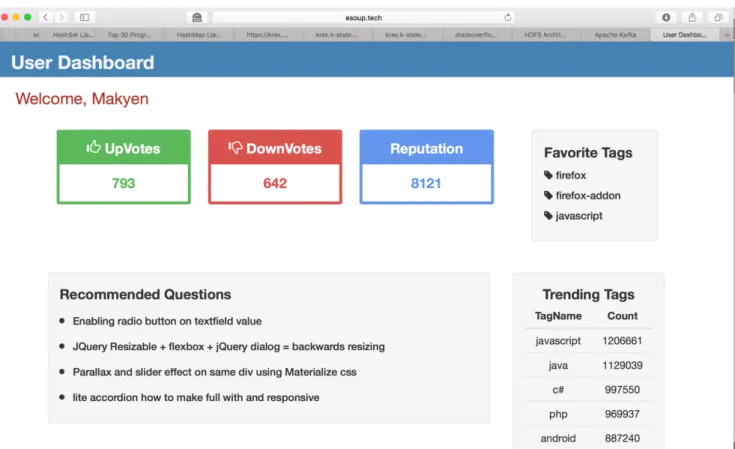Image resolution: width=735 pixels, height=449 pixels.
Task: Click the reputation value 8121
Action: pos(426,183)
